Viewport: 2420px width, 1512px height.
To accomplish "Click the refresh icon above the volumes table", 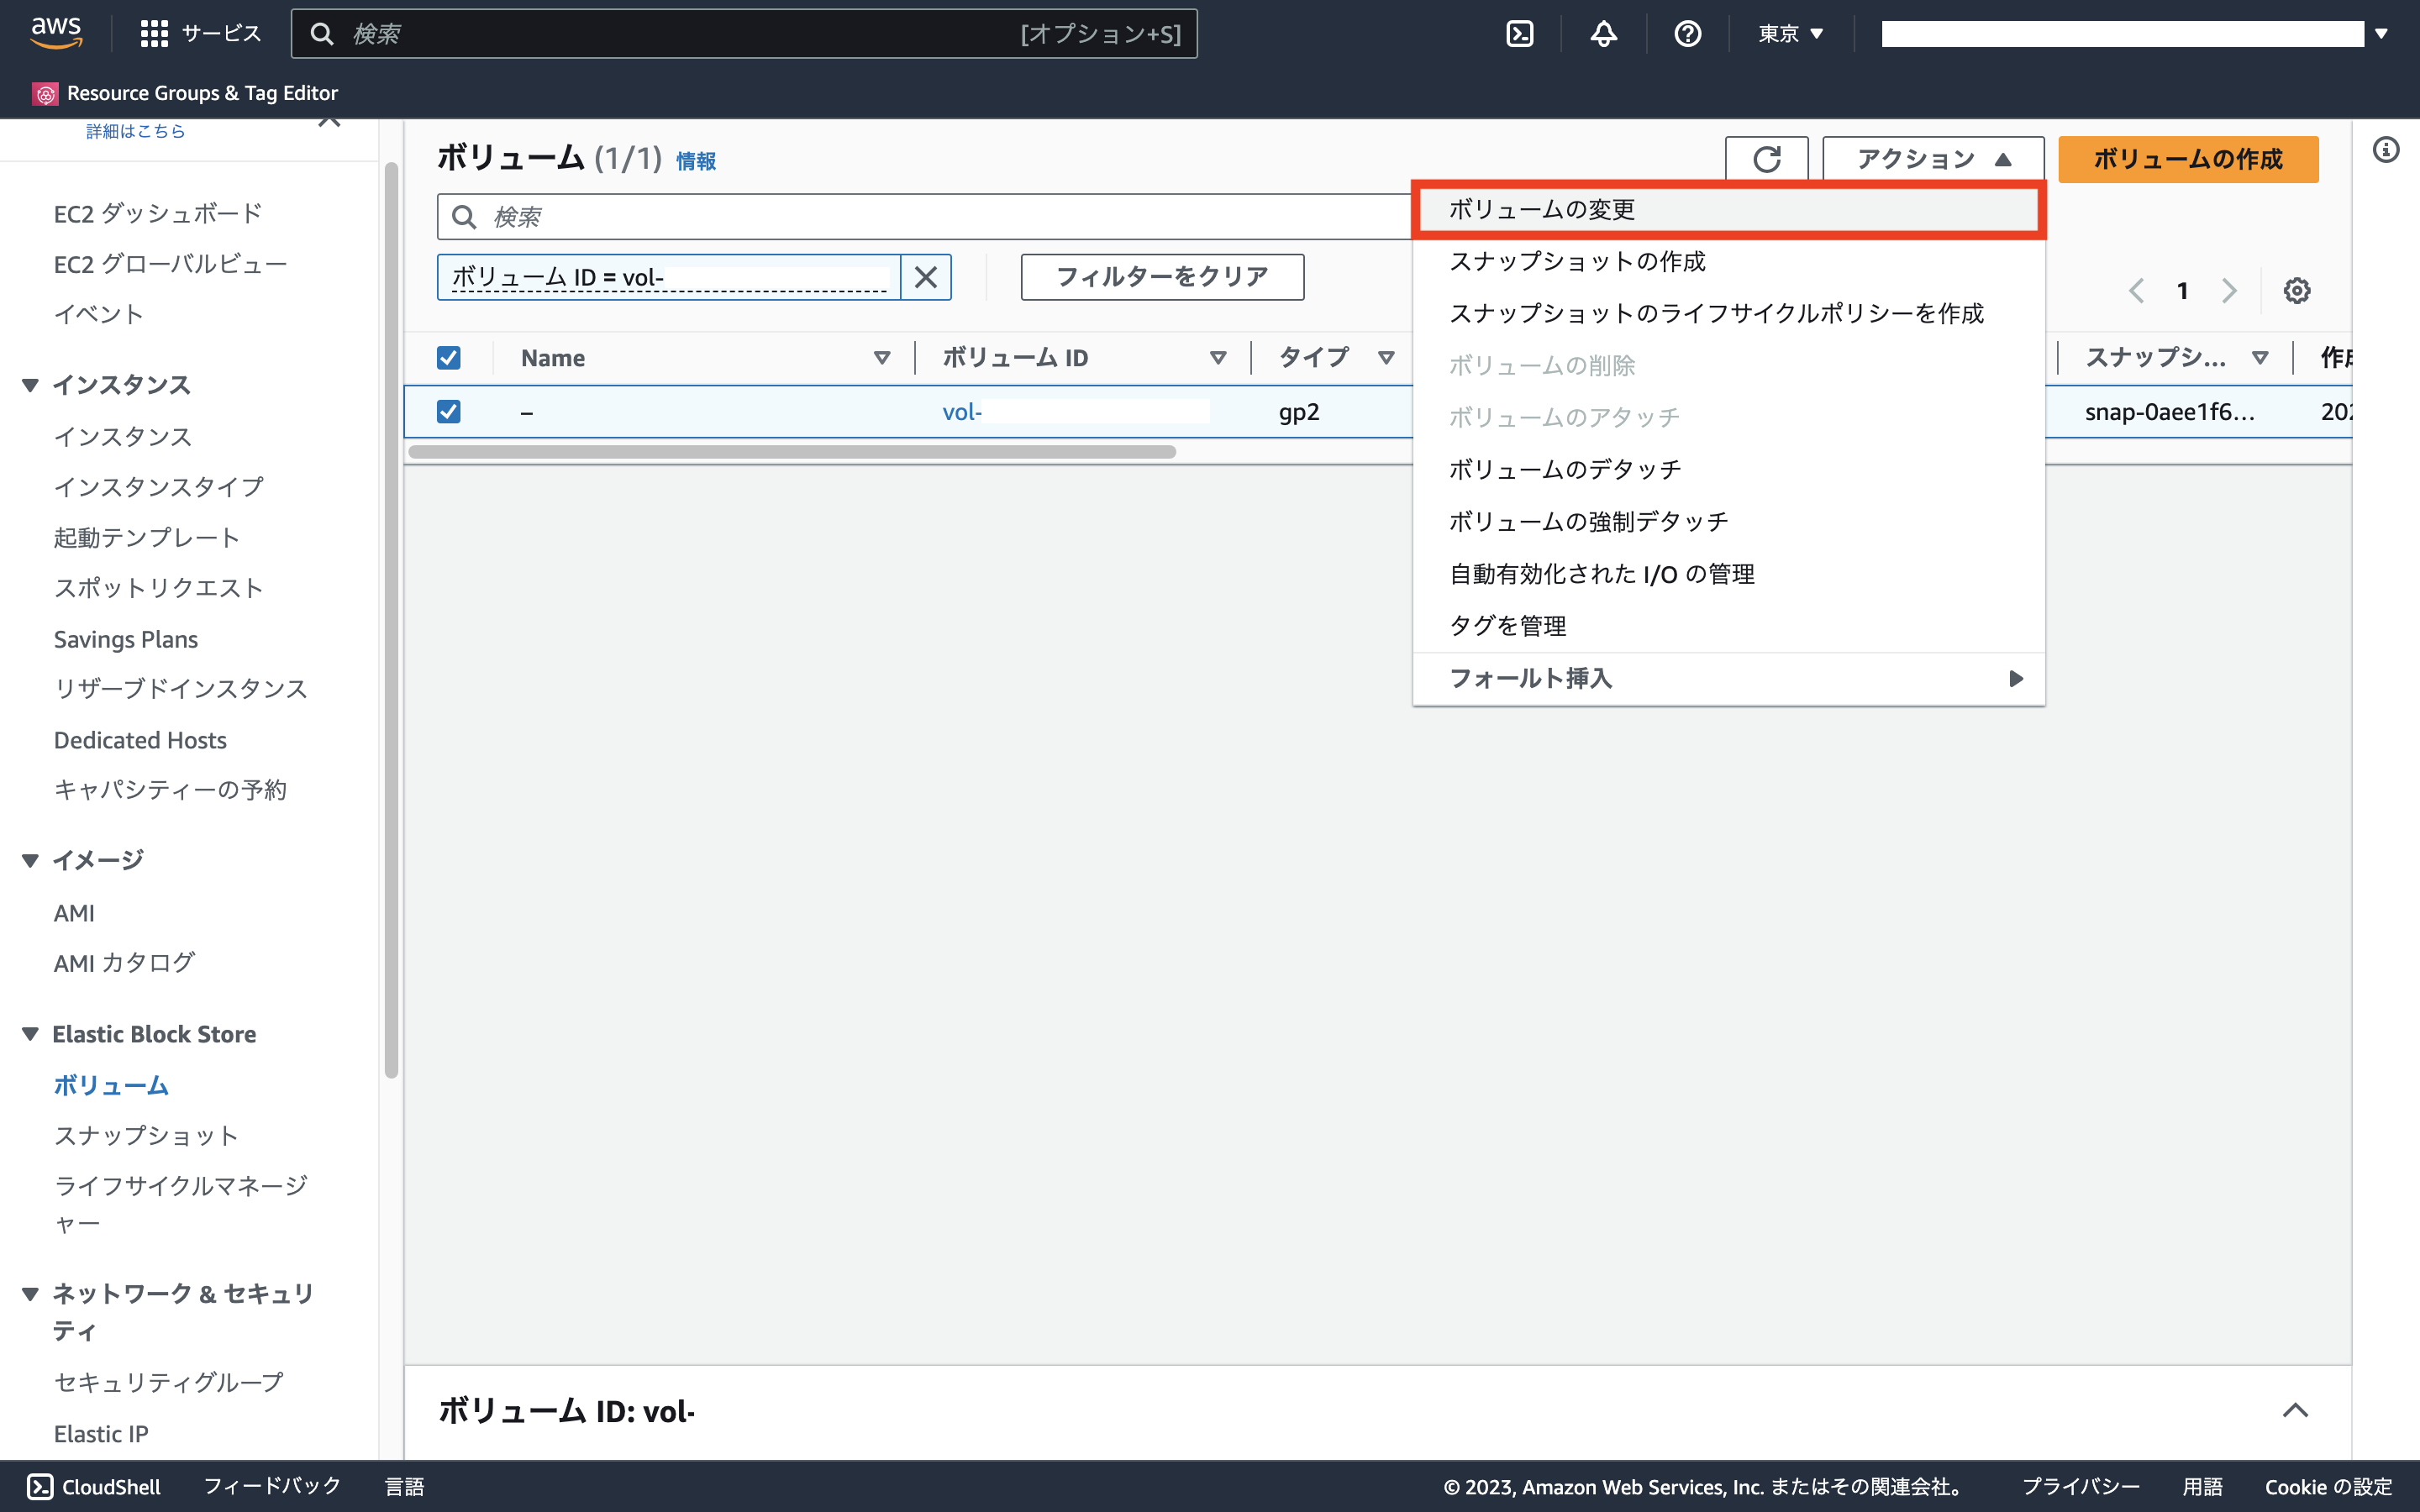I will pos(1768,159).
